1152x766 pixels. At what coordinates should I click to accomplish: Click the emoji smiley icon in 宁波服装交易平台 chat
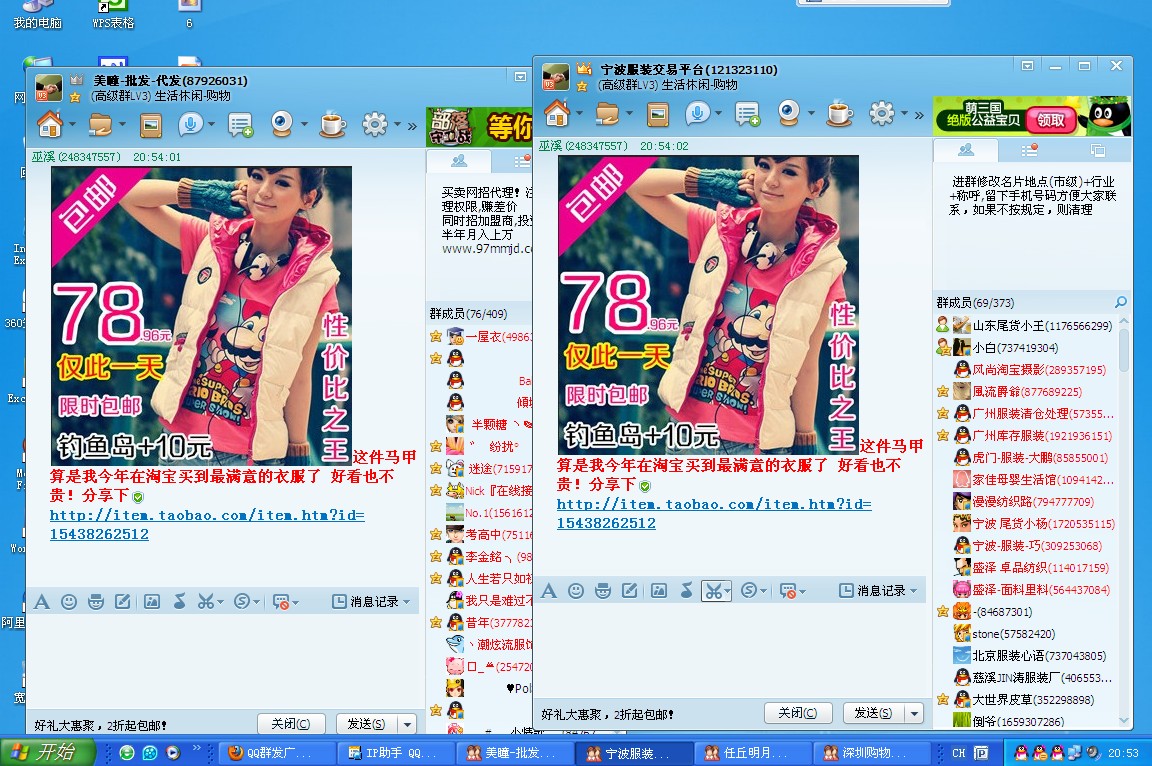(576, 591)
